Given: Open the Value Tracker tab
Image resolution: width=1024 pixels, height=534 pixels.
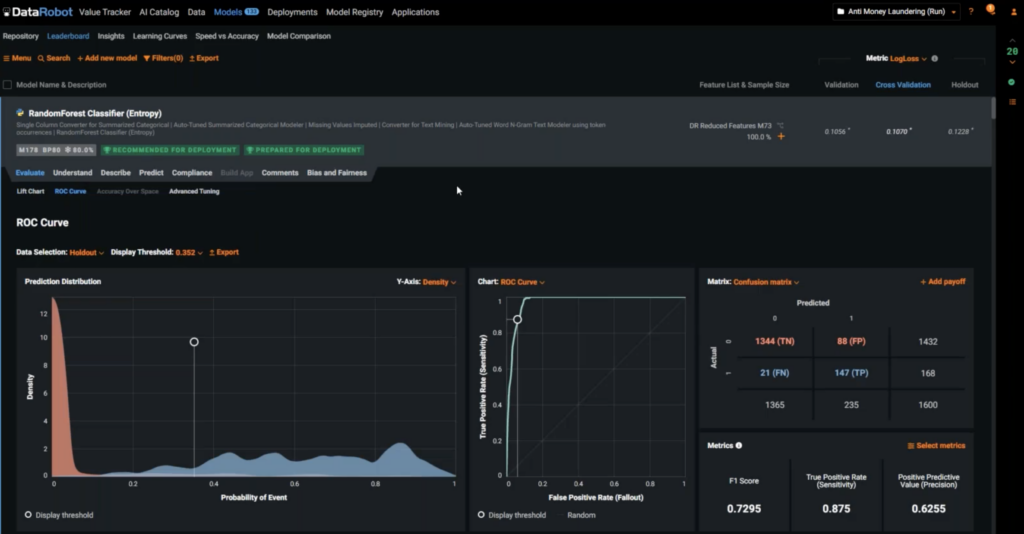Looking at the screenshot, I should pos(104,12).
